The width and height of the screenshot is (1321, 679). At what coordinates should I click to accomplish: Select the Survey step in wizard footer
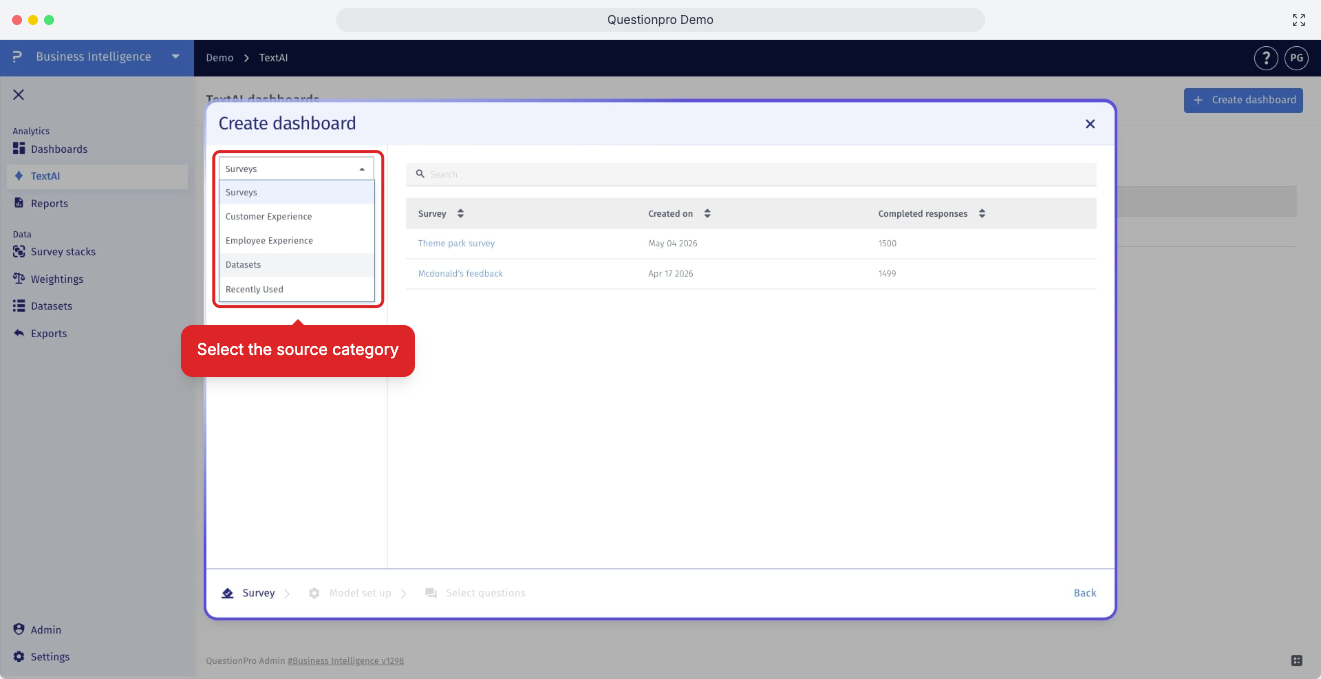click(x=248, y=593)
